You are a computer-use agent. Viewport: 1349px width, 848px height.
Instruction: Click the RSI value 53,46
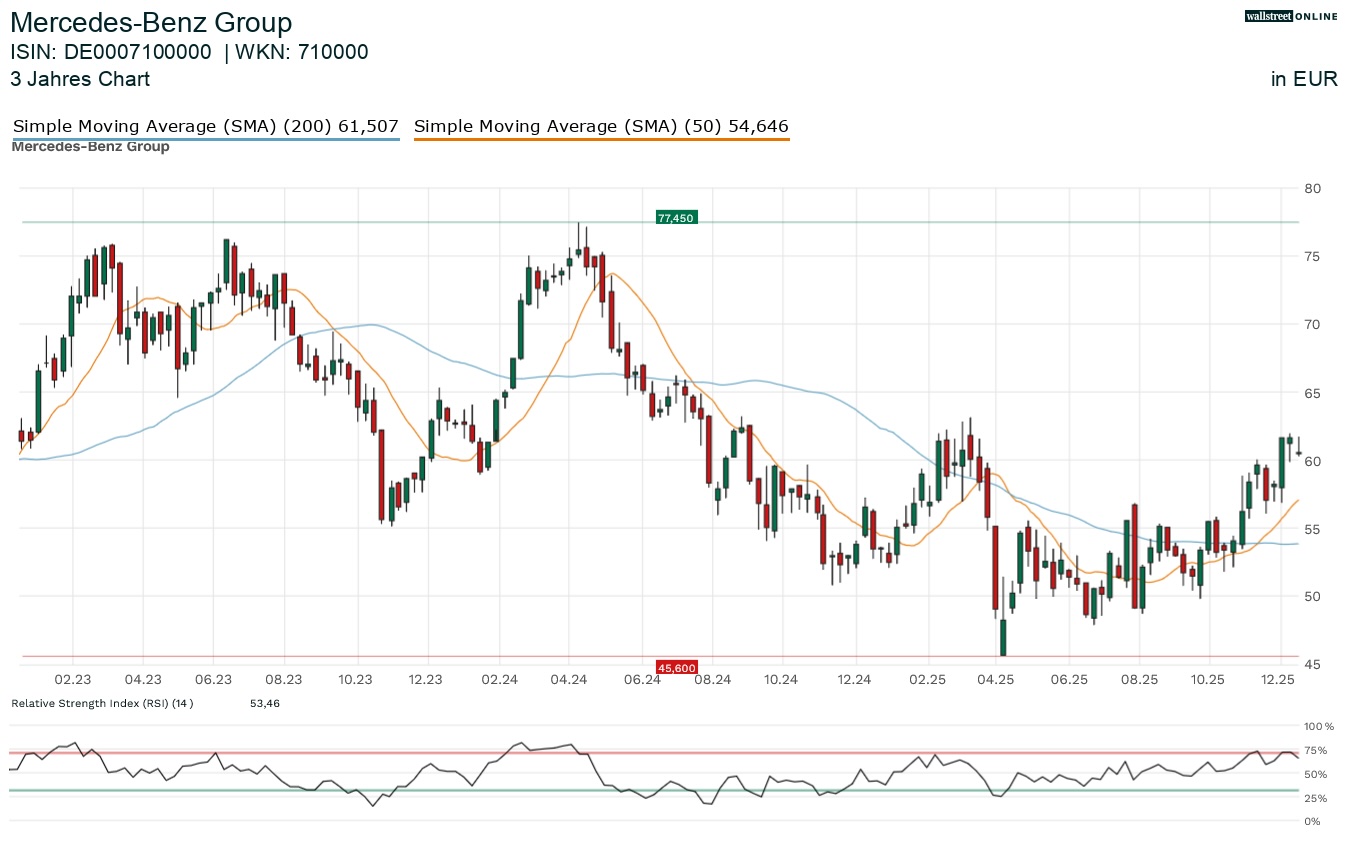(x=264, y=704)
